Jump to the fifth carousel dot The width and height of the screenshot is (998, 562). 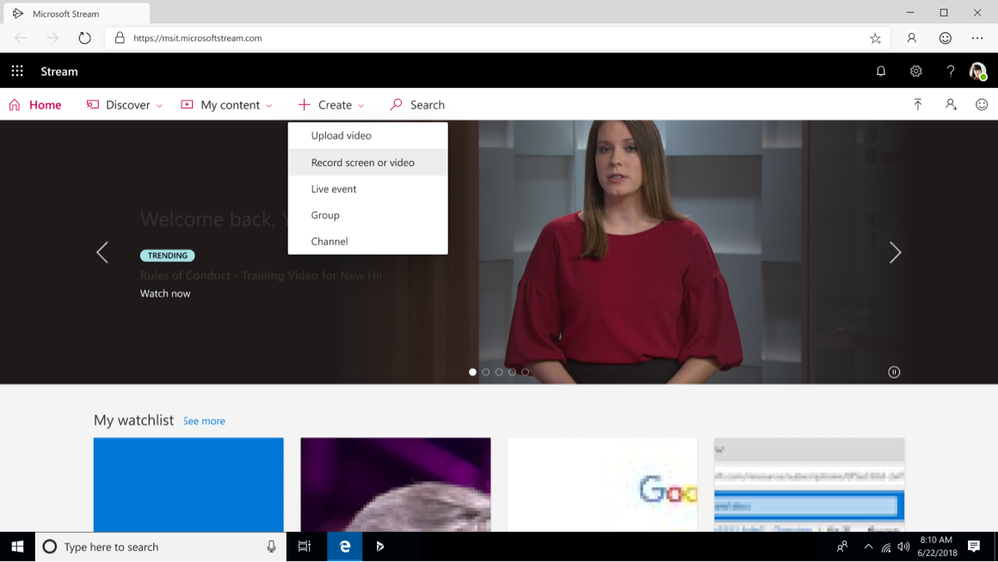525,372
